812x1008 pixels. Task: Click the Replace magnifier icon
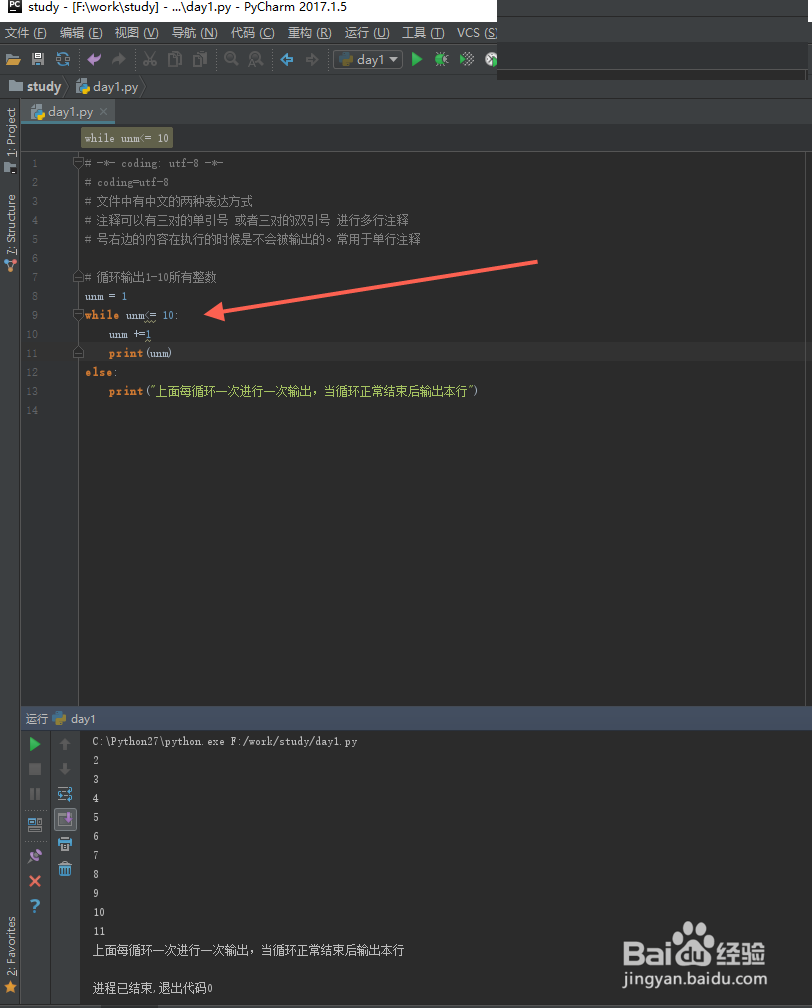(256, 60)
